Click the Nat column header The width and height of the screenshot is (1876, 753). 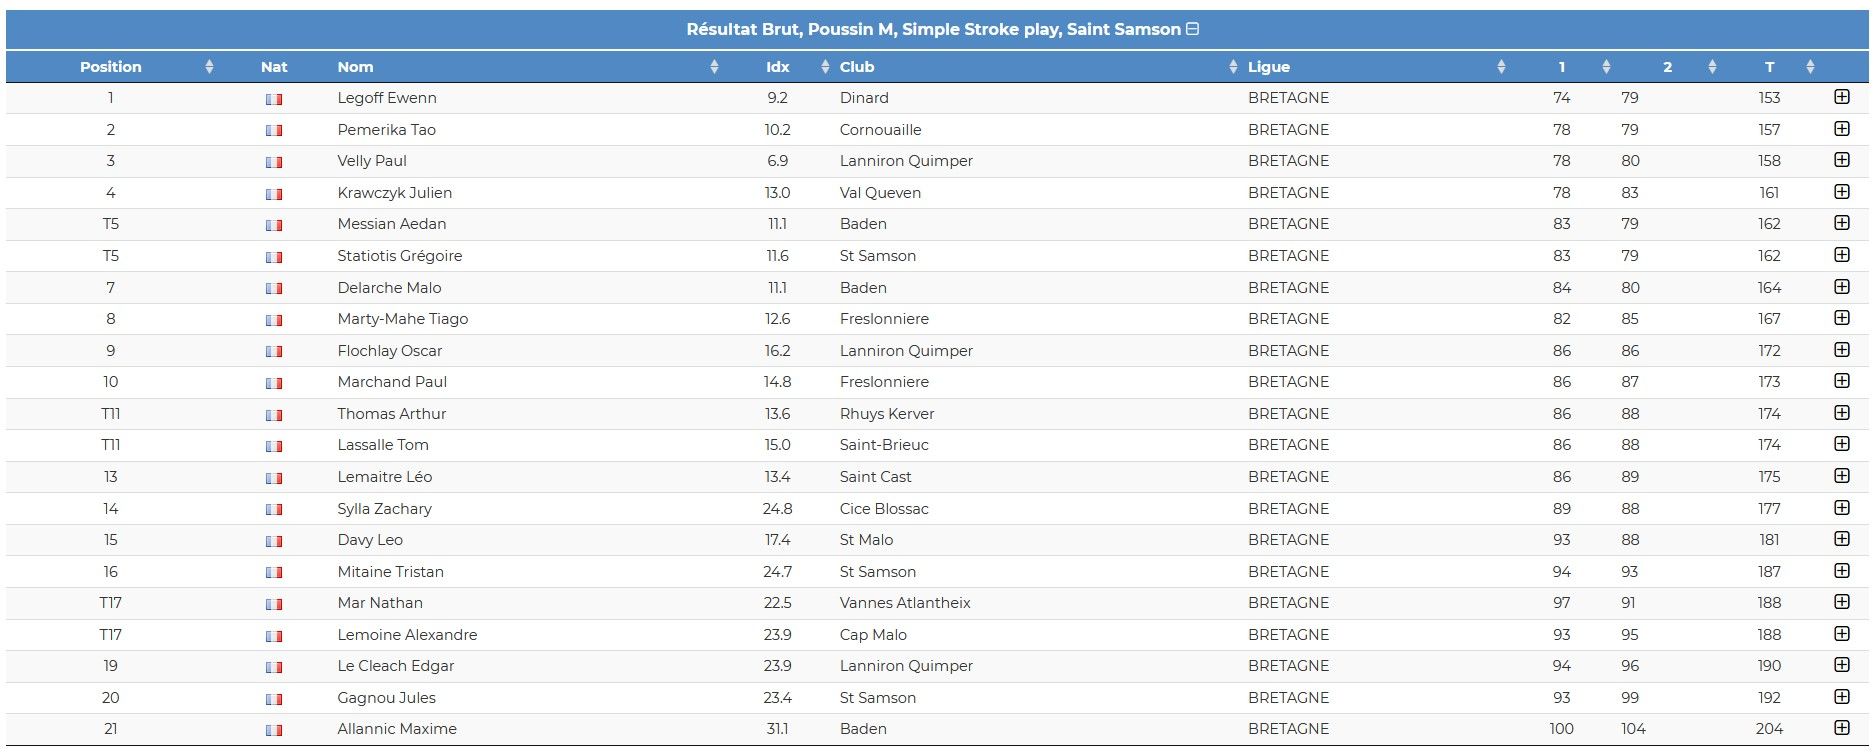(274, 67)
